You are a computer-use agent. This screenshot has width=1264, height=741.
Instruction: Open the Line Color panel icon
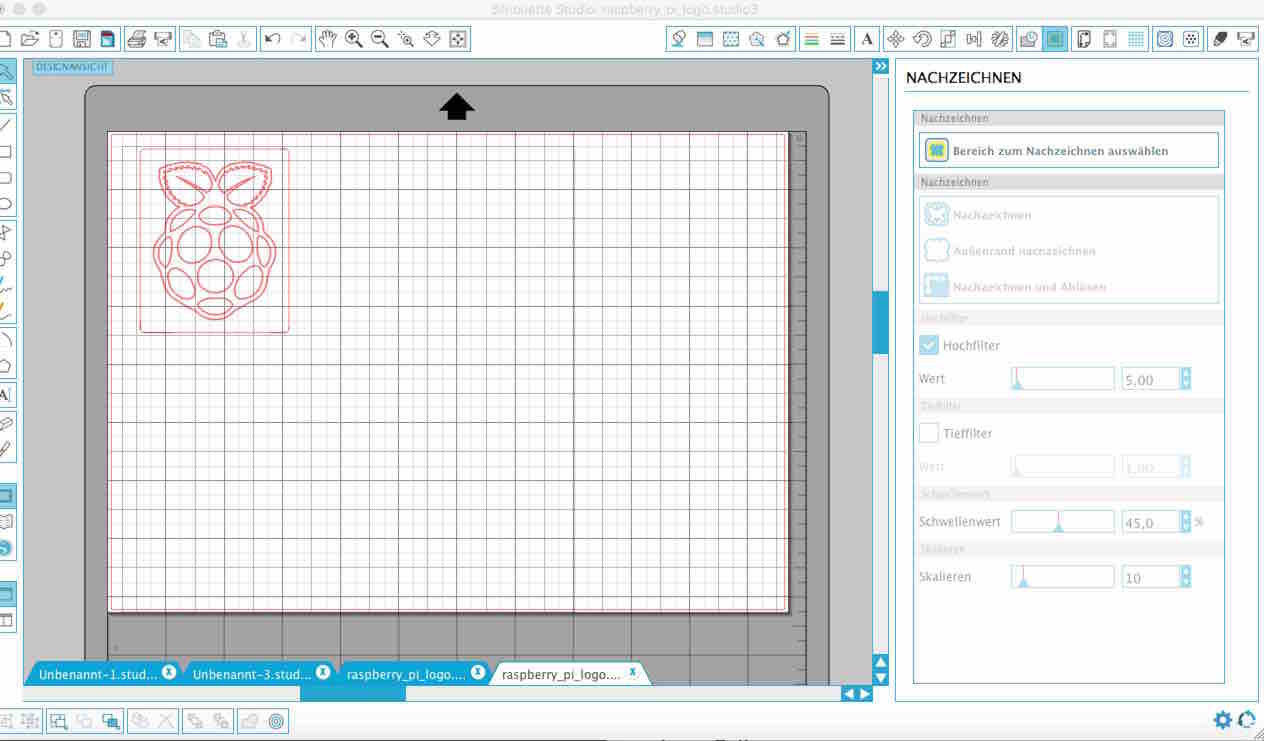coord(811,39)
